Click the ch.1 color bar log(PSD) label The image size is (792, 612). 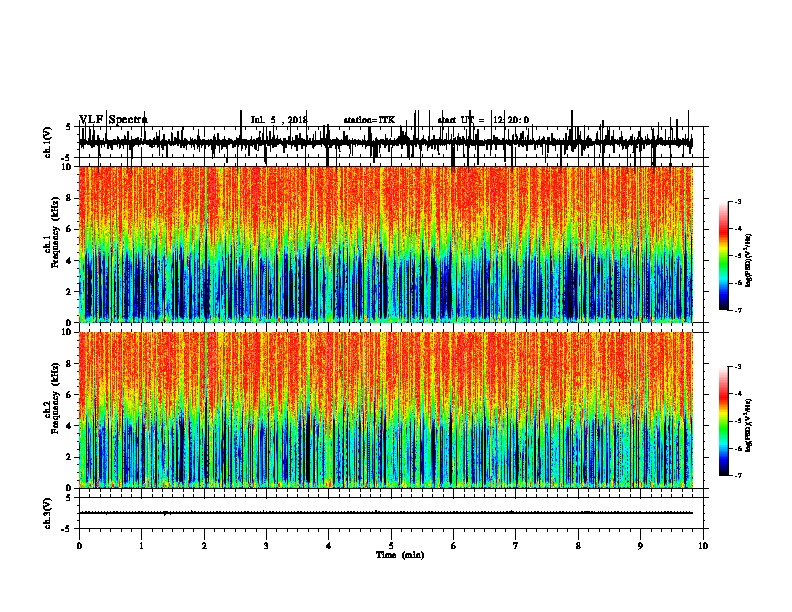click(x=749, y=260)
